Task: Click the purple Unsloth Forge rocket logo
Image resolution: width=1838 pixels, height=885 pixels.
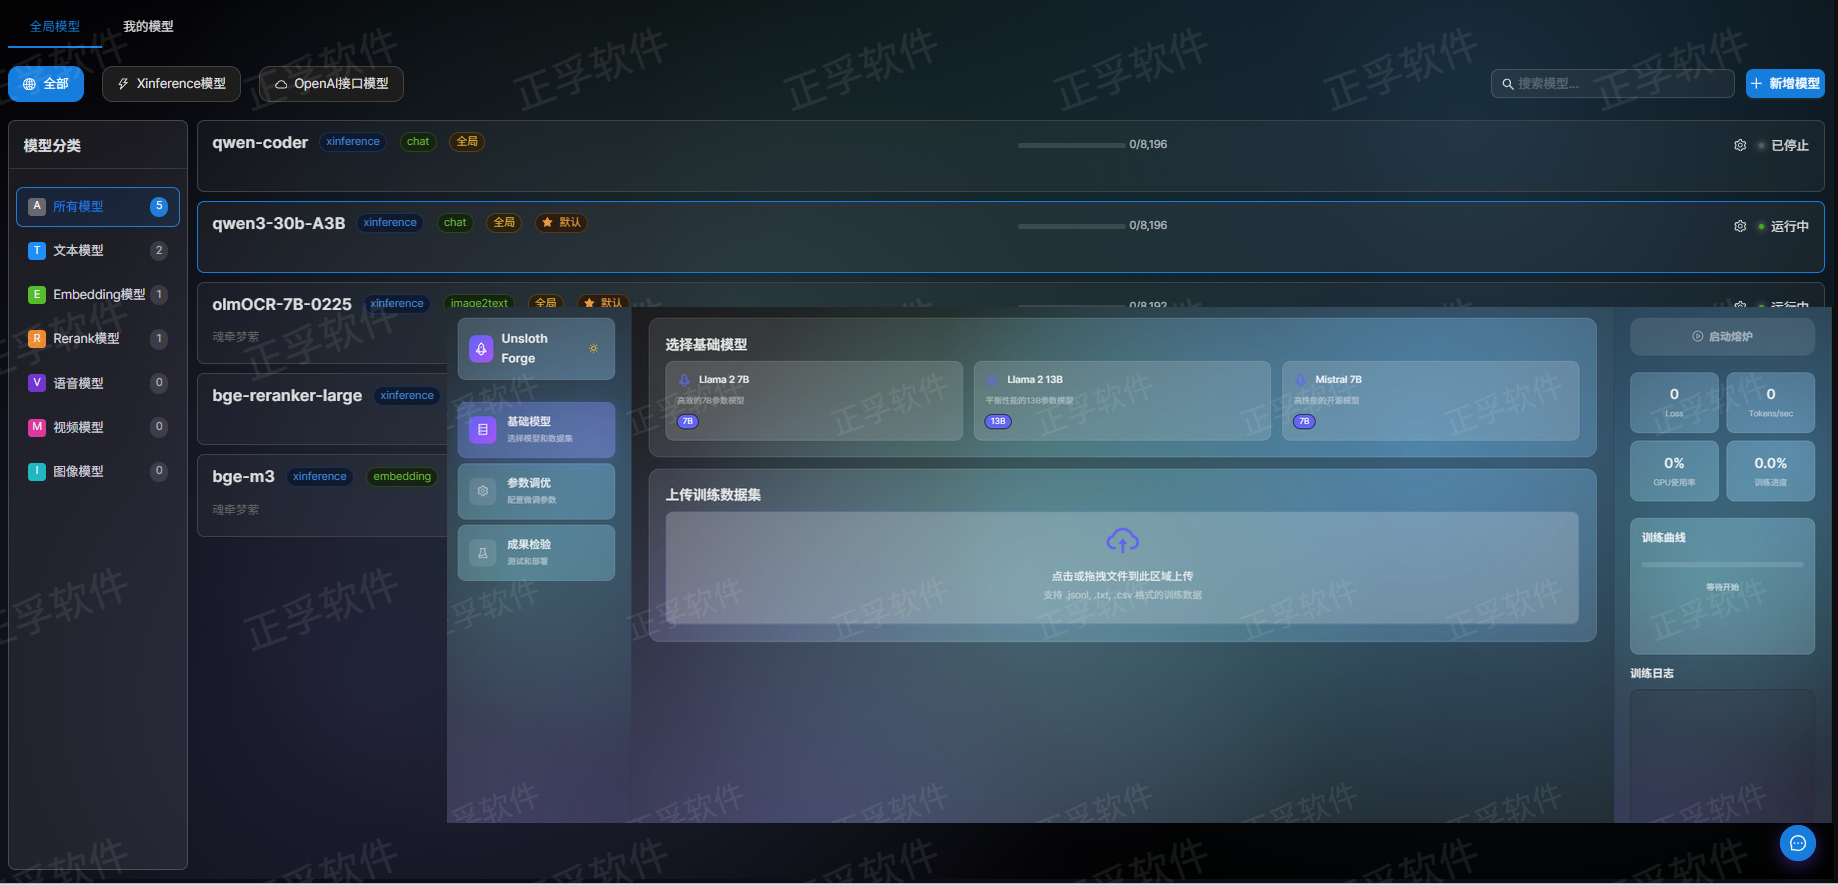Action: pos(481,349)
